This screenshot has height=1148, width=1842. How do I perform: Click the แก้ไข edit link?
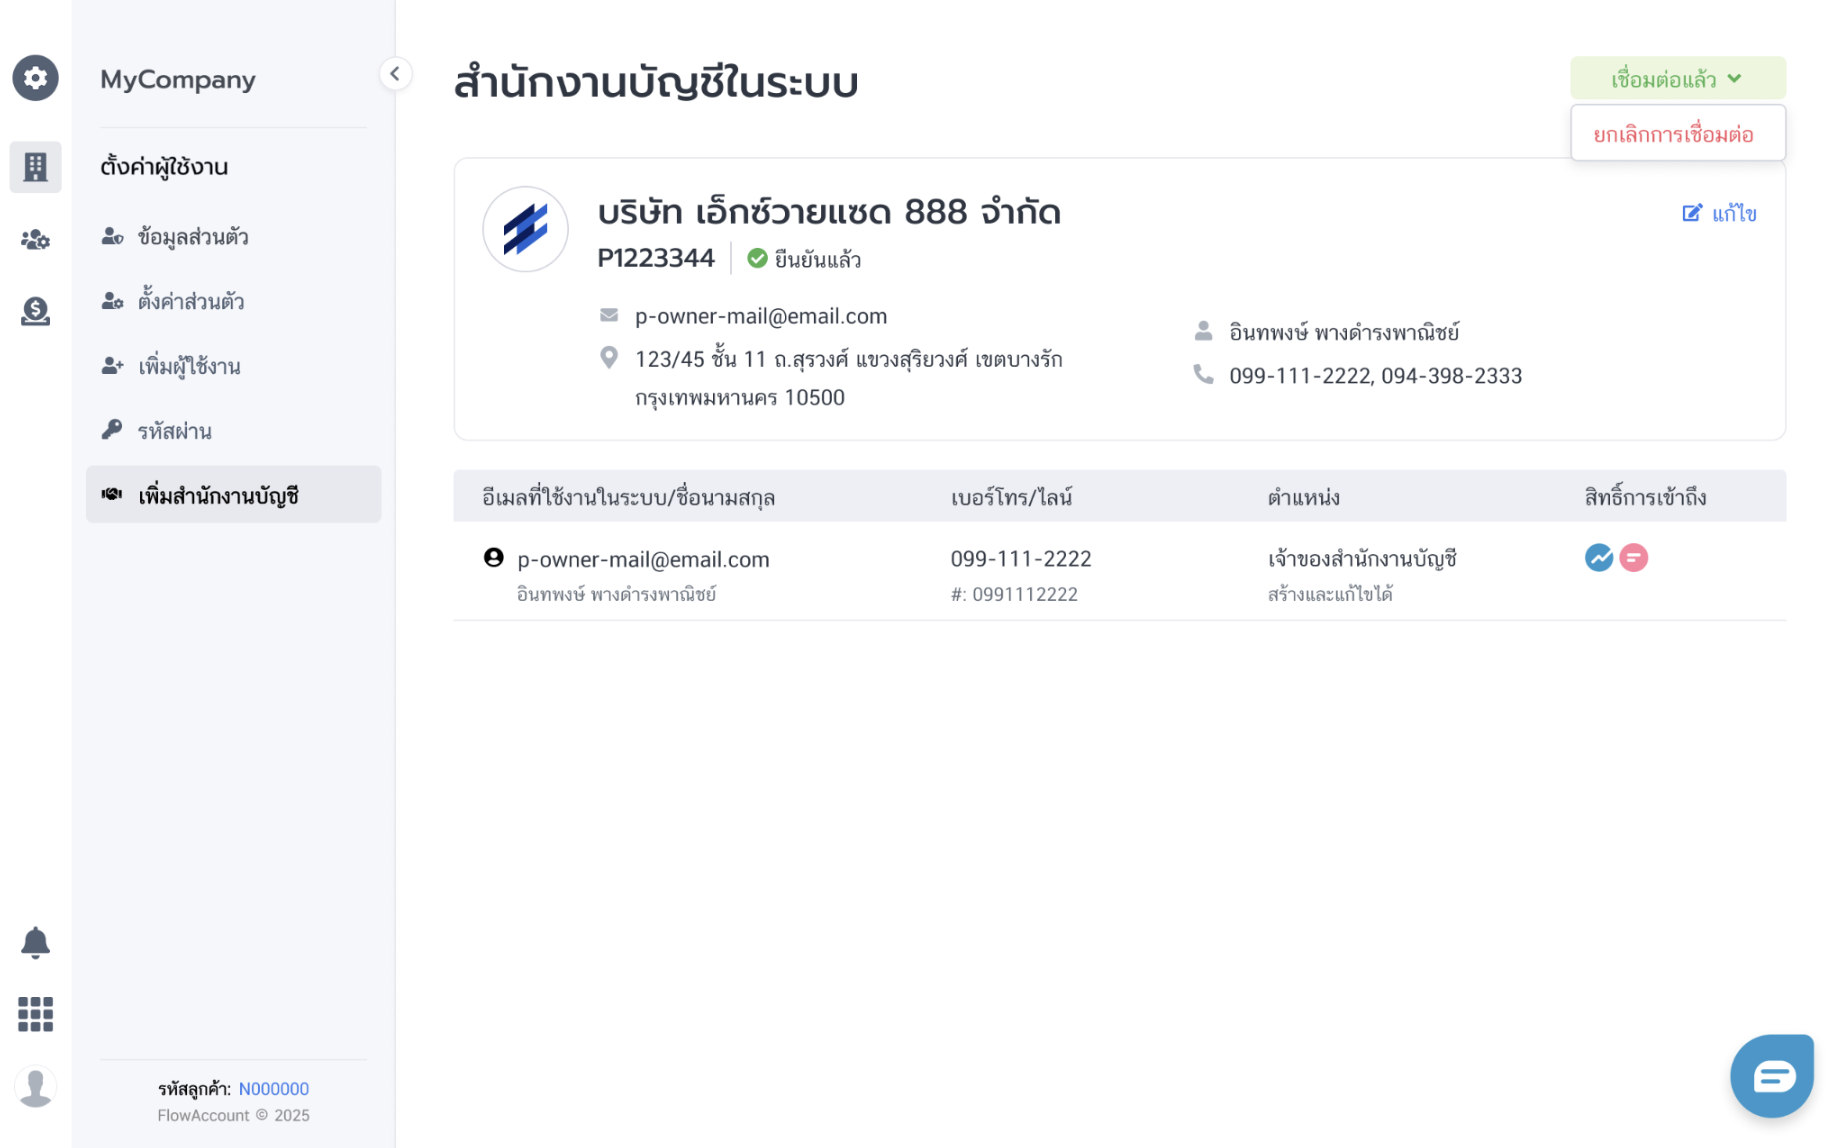pyautogui.click(x=1719, y=213)
